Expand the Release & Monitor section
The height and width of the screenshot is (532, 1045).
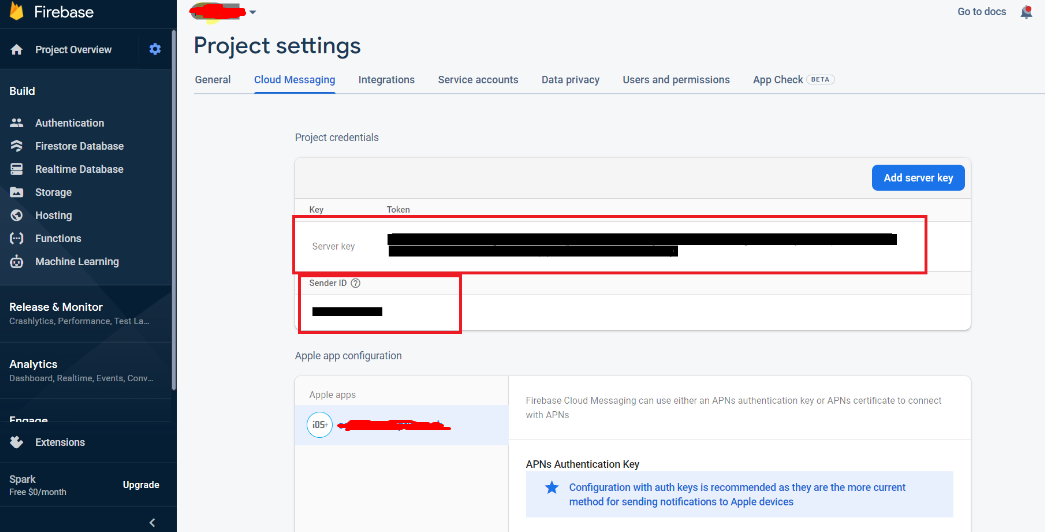[x=56, y=307]
